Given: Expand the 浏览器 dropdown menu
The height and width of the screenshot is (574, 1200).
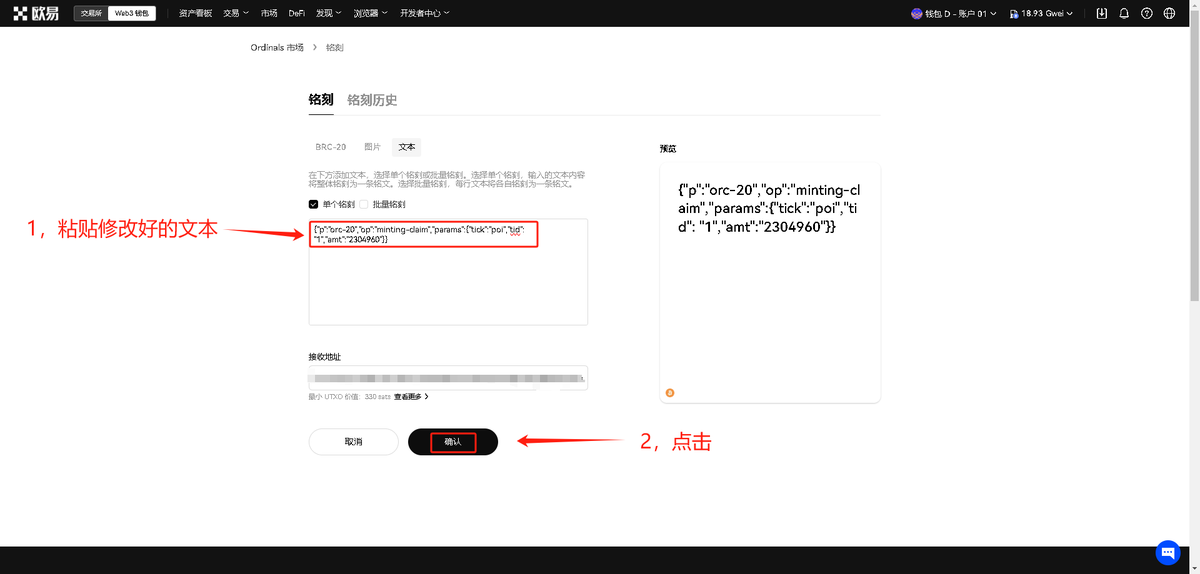Looking at the screenshot, I should pyautogui.click(x=371, y=13).
